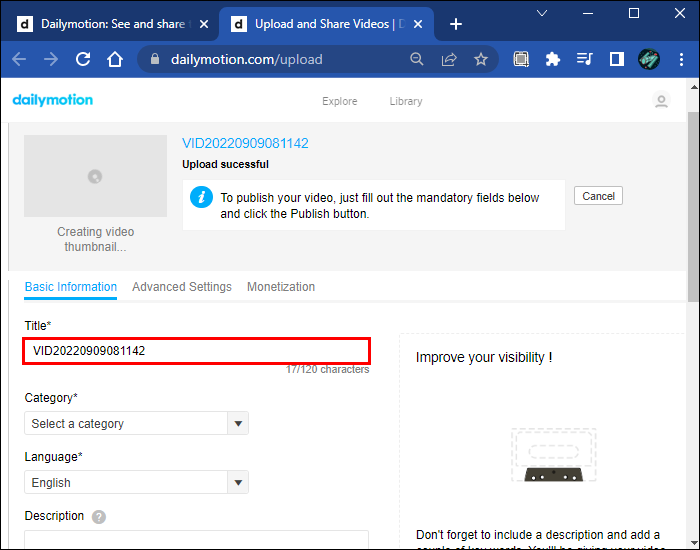Reload the Dailymotion upload page

tap(83, 59)
